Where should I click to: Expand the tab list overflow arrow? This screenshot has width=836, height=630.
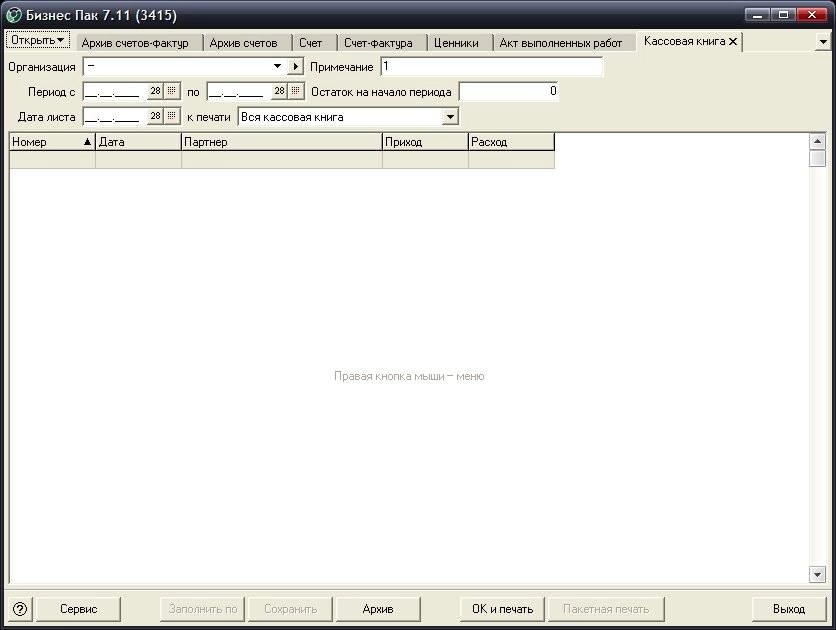(823, 42)
